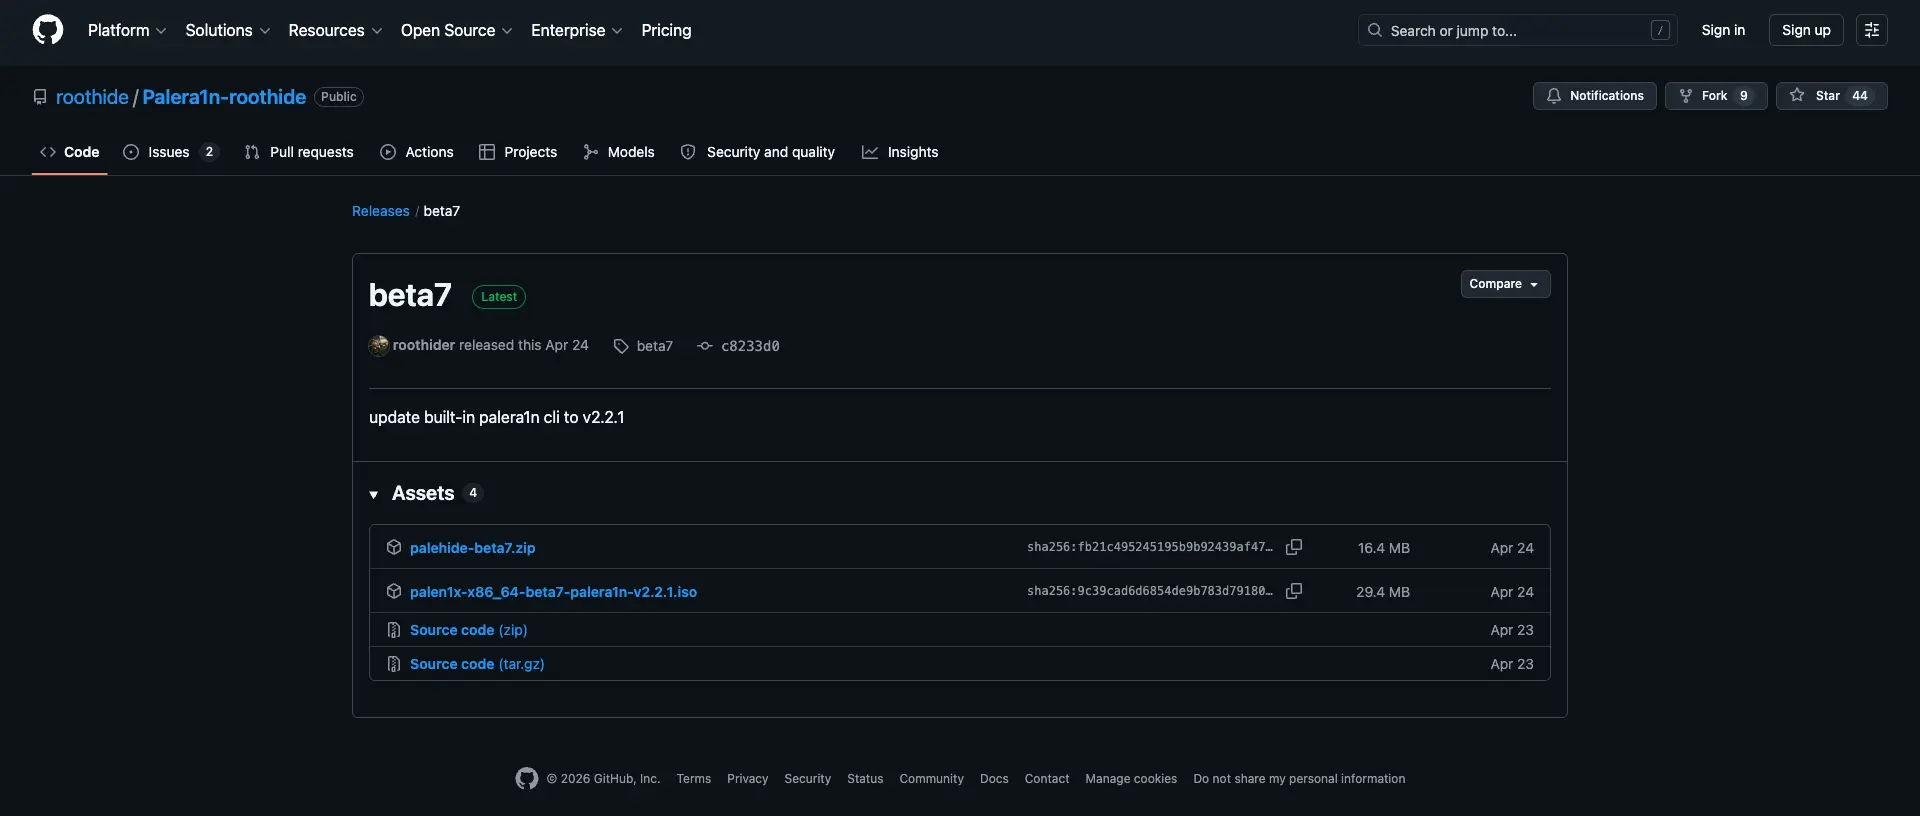Expand the Resources menu

[335, 30]
